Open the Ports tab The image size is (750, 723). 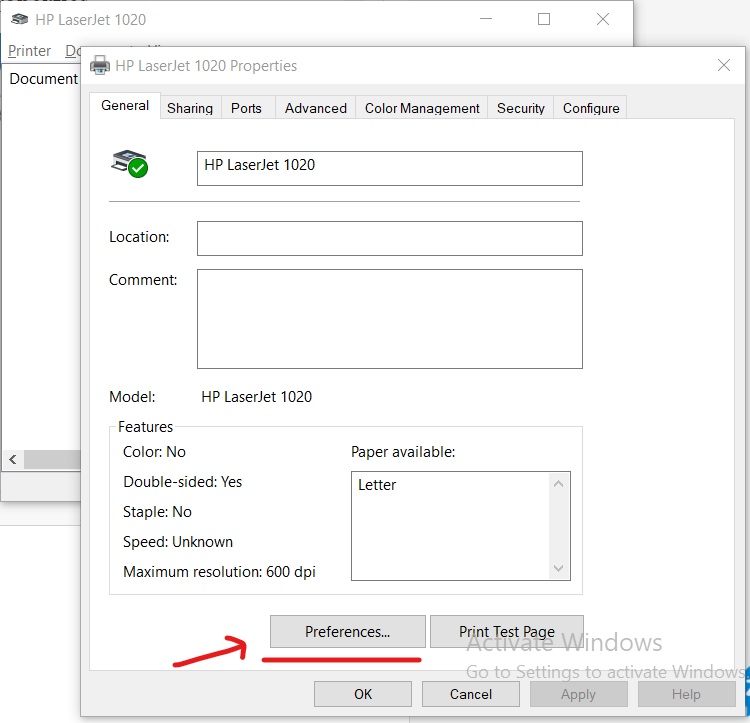(x=246, y=108)
